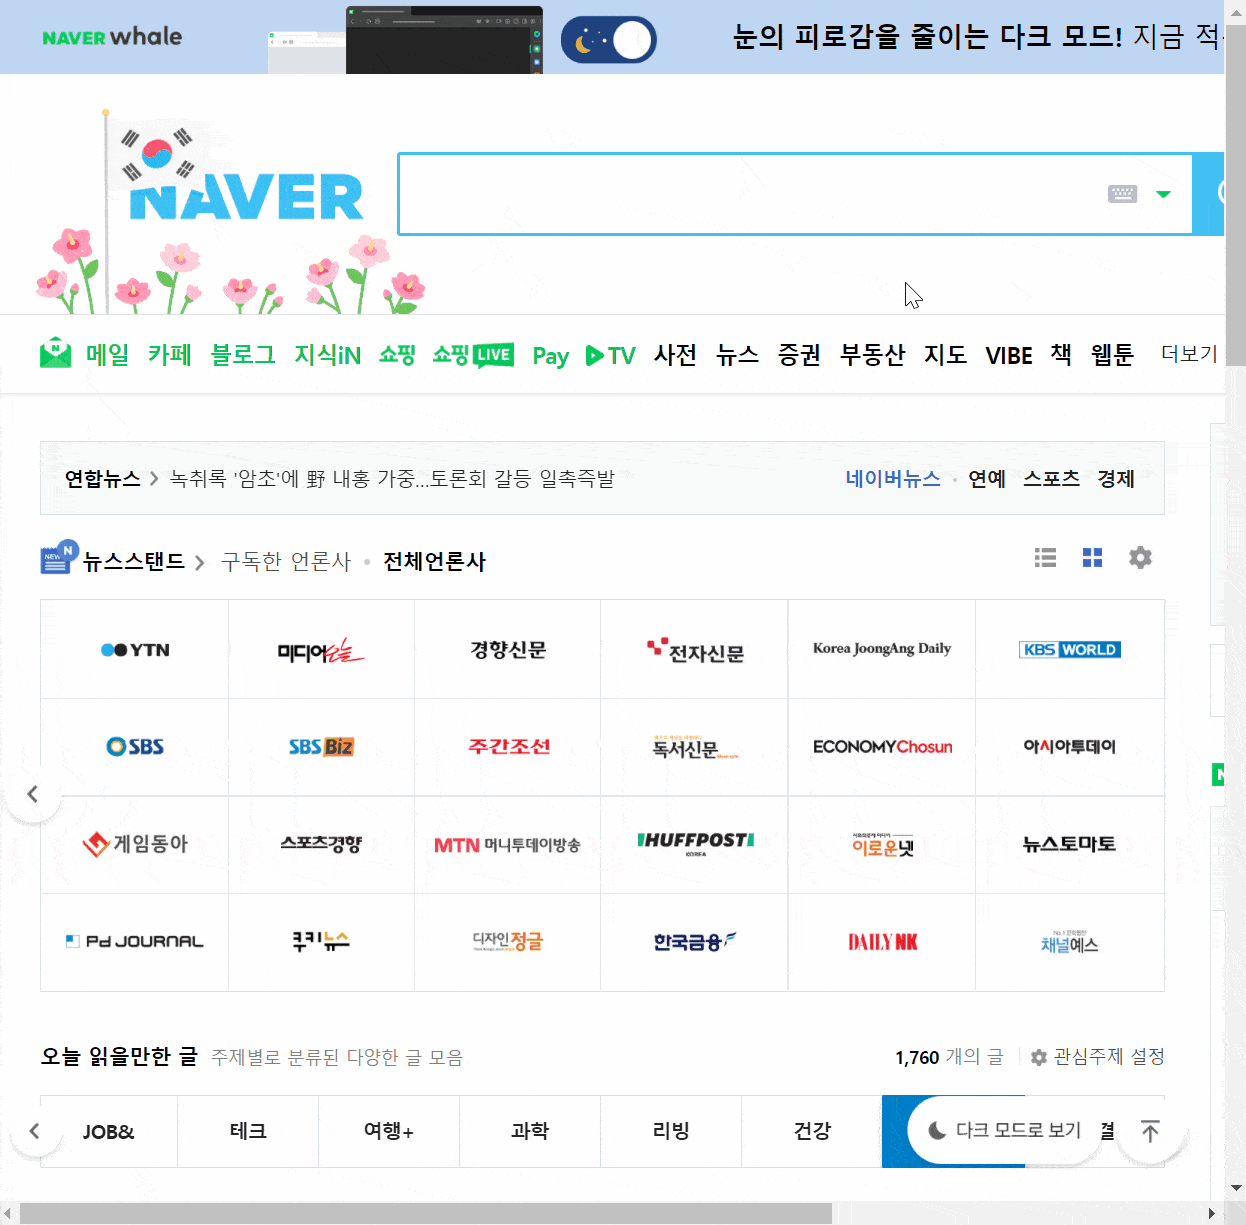The image size is (1246, 1225).
Task: Go to the 쇼핑 menu item
Action: click(x=397, y=354)
